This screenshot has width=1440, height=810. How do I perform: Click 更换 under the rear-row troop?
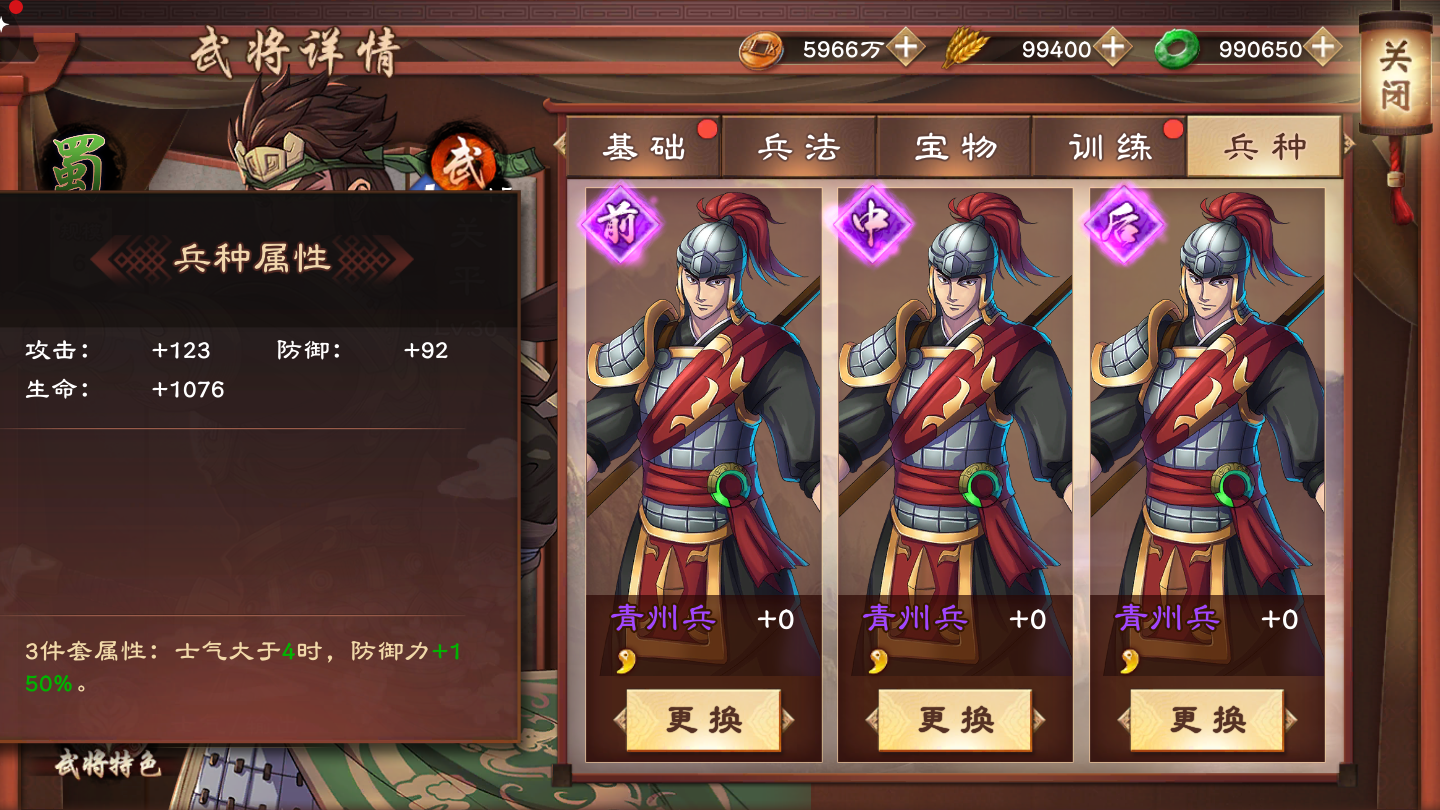pyautogui.click(x=1207, y=720)
